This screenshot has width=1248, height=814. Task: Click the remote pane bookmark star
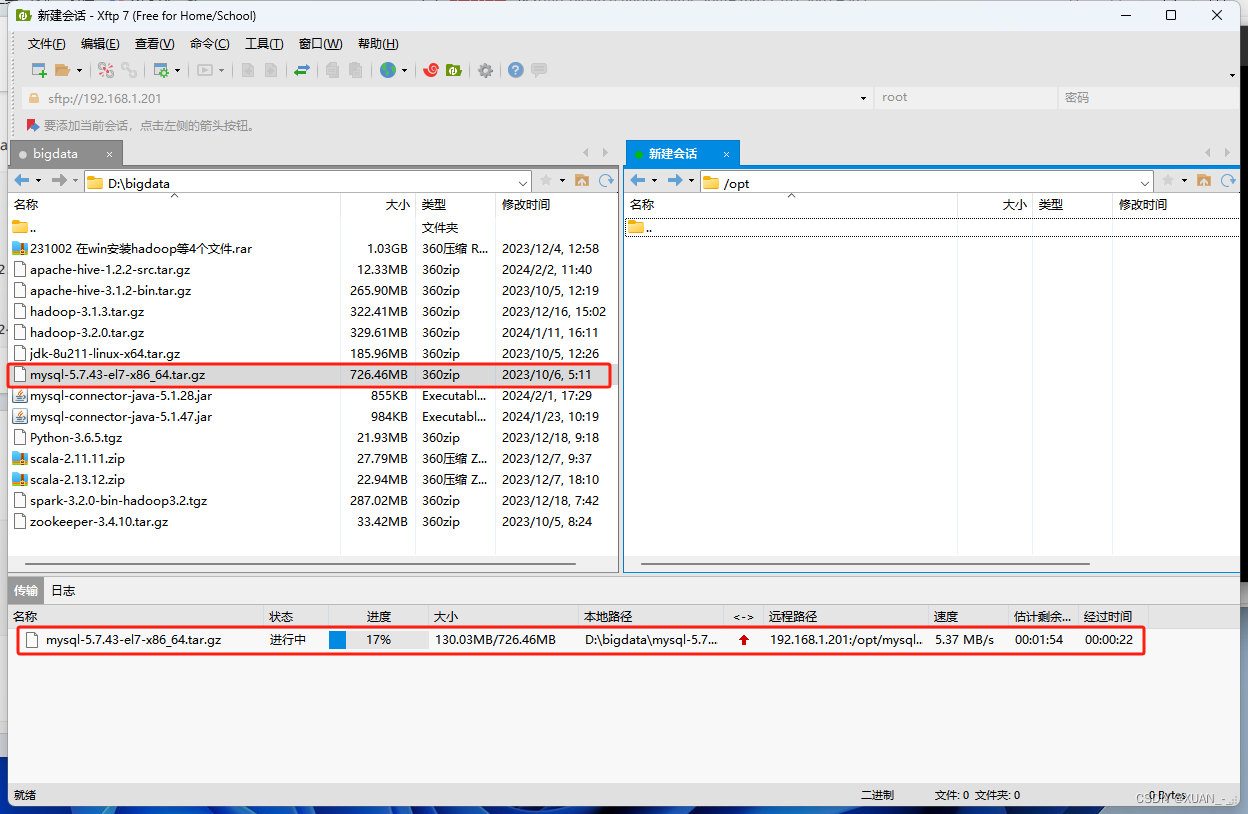pyautogui.click(x=1168, y=181)
